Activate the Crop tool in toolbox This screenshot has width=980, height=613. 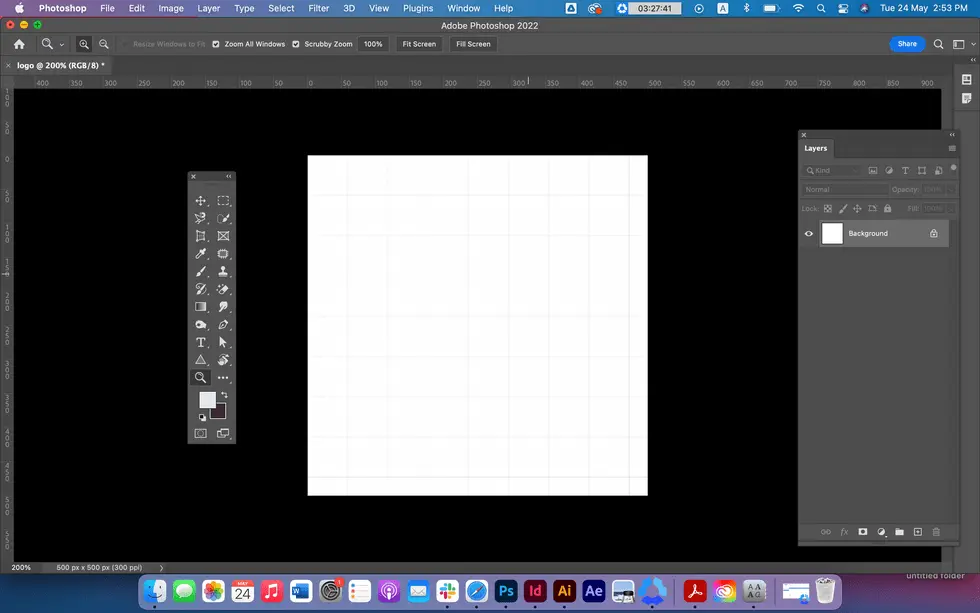pos(201,236)
